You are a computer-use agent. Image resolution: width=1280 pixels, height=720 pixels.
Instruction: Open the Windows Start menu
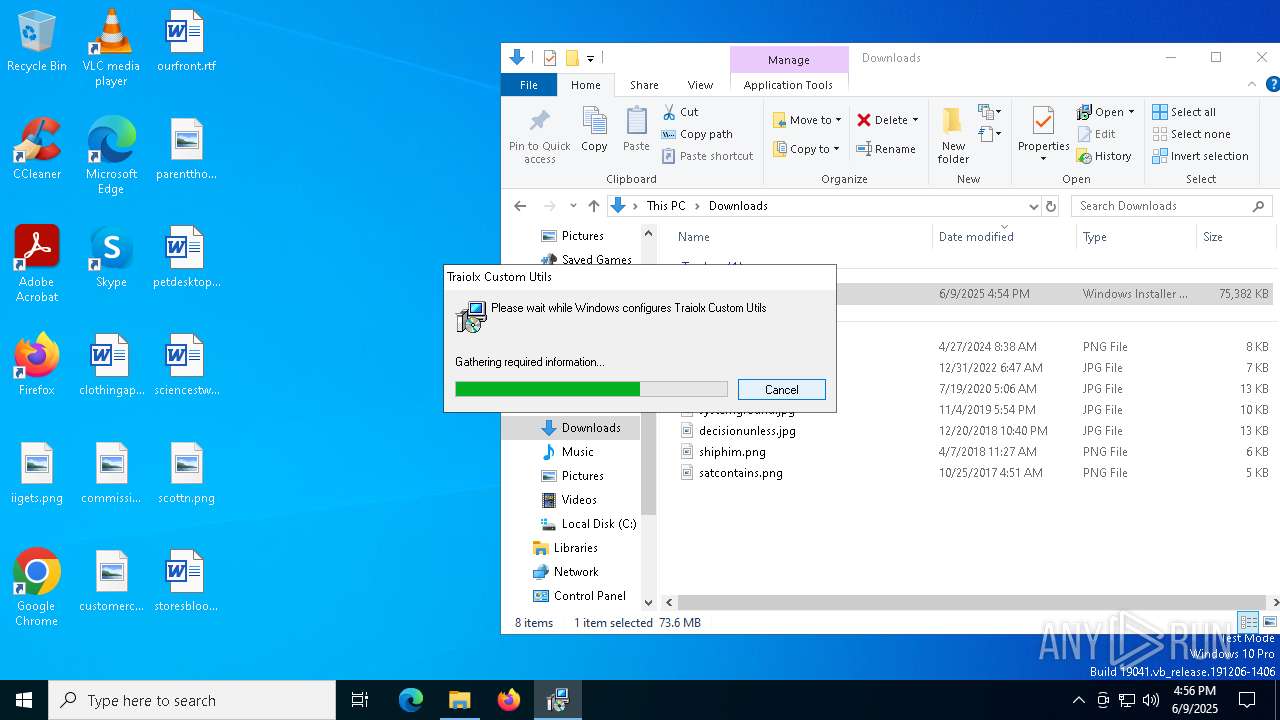point(24,700)
